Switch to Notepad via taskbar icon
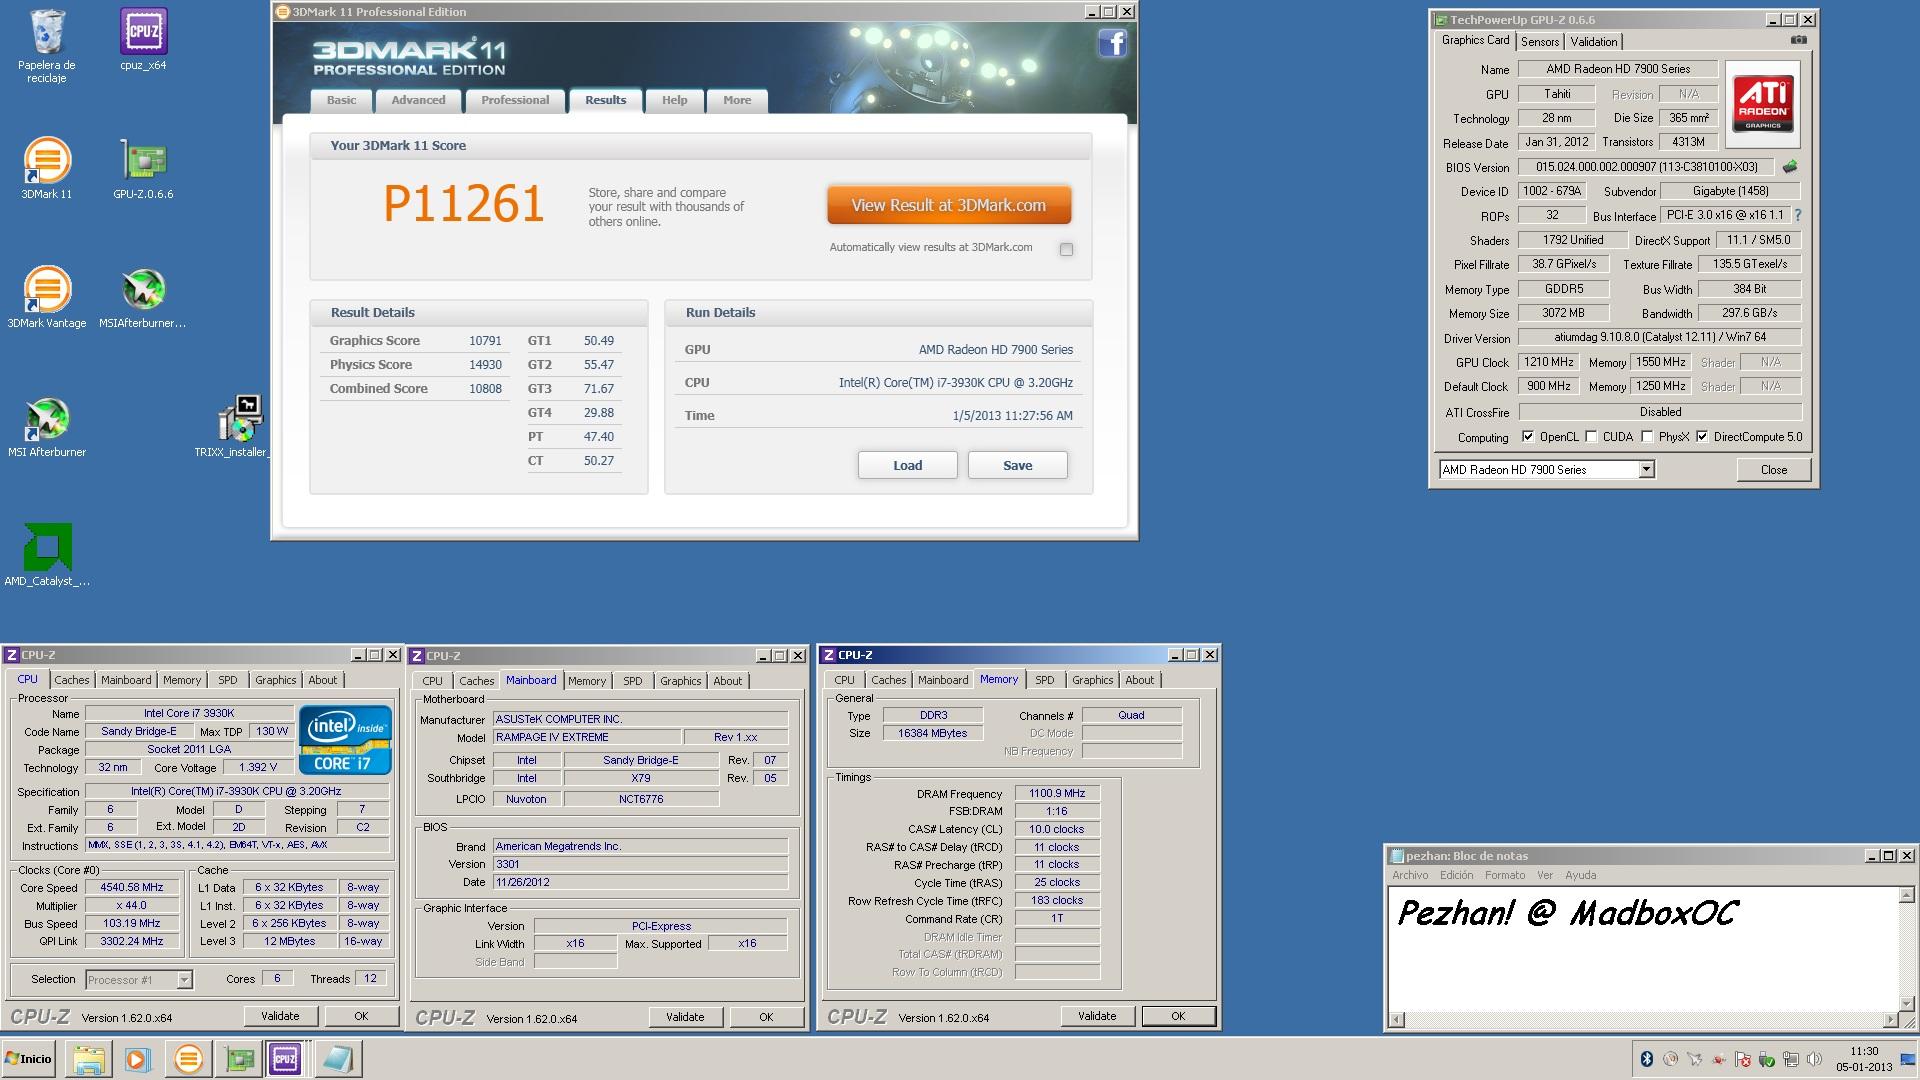The image size is (1920, 1080). pyautogui.click(x=337, y=1058)
